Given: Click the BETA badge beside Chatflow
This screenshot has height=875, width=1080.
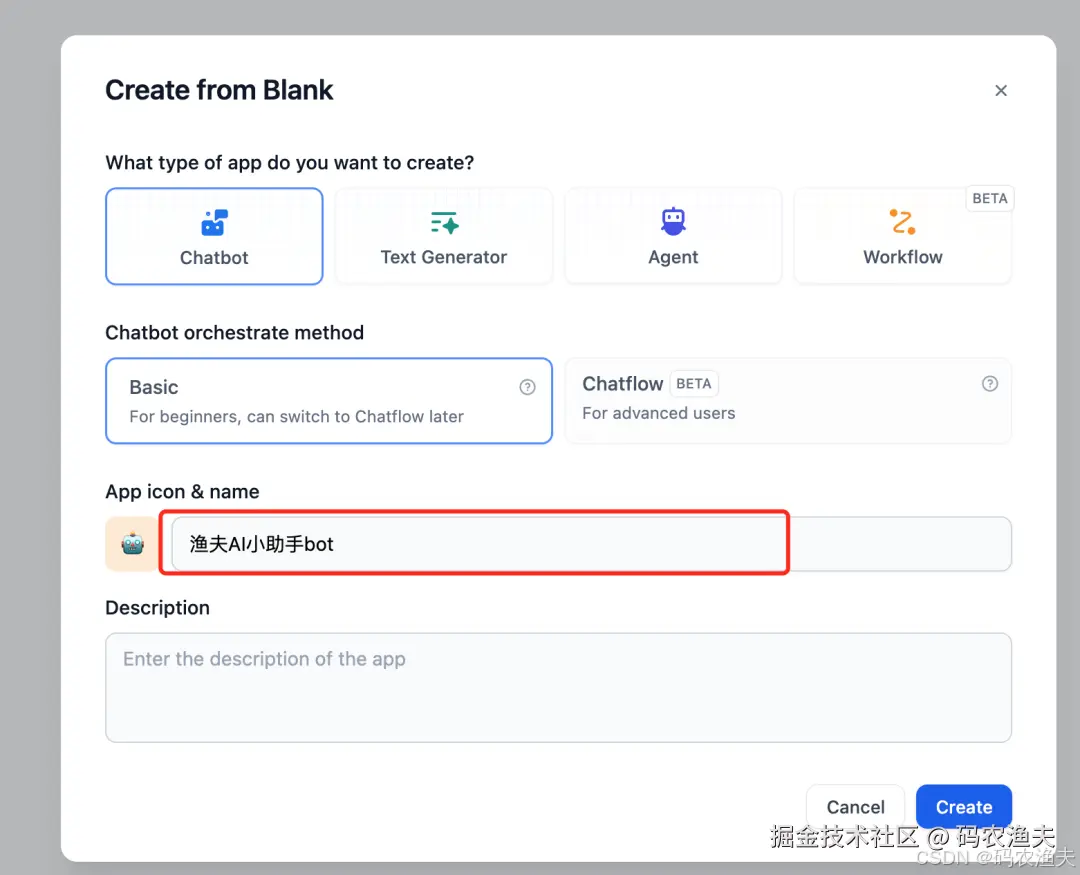Looking at the screenshot, I should click(x=694, y=384).
